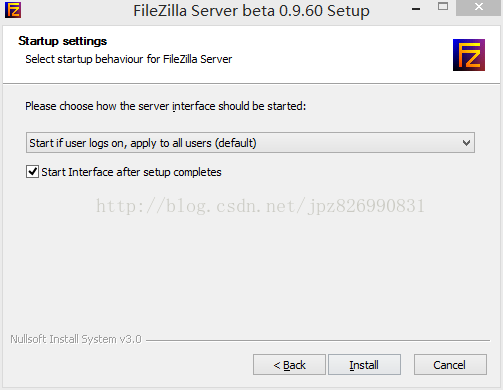Click the 'Start Interface after setup completes' label
This screenshot has height=390, width=503.
tap(131, 172)
